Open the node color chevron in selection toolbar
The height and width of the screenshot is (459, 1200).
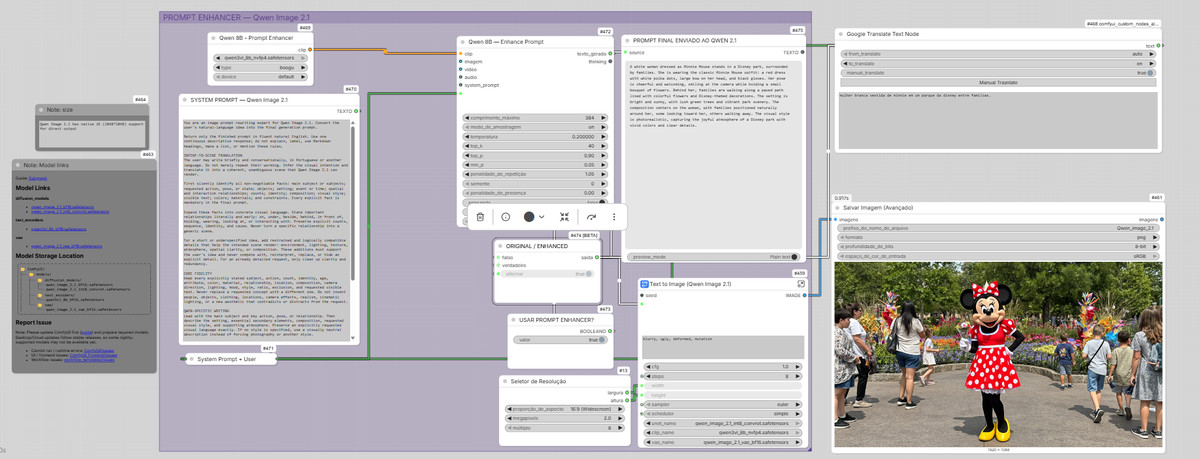point(541,217)
